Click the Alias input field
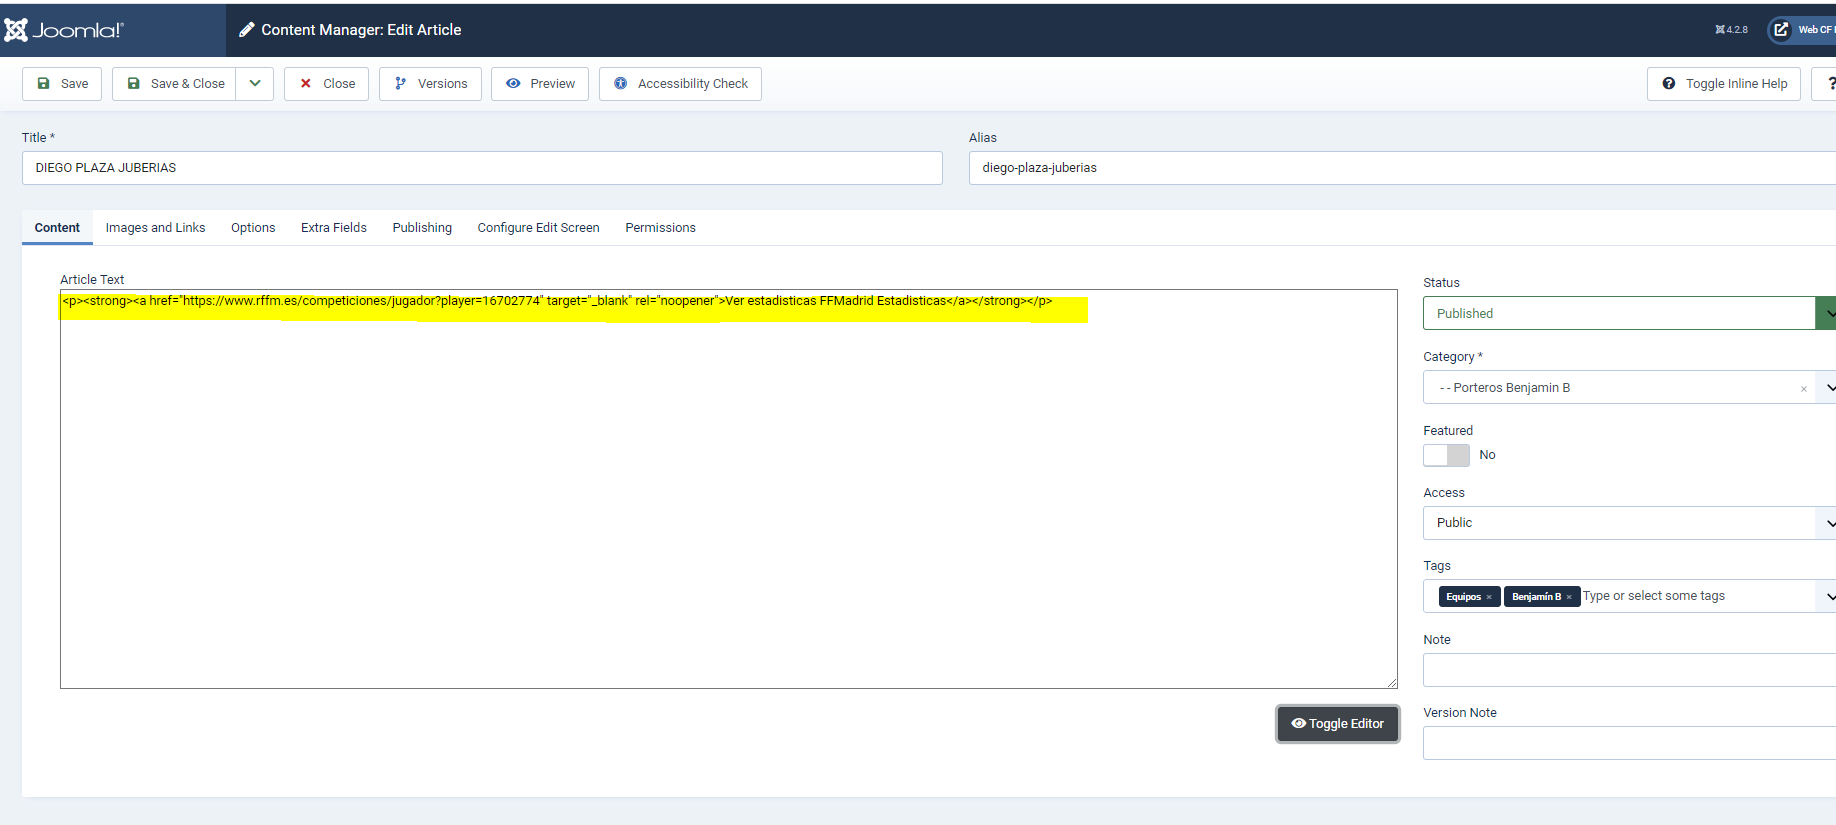Image resolution: width=1836 pixels, height=825 pixels. (x=1402, y=168)
